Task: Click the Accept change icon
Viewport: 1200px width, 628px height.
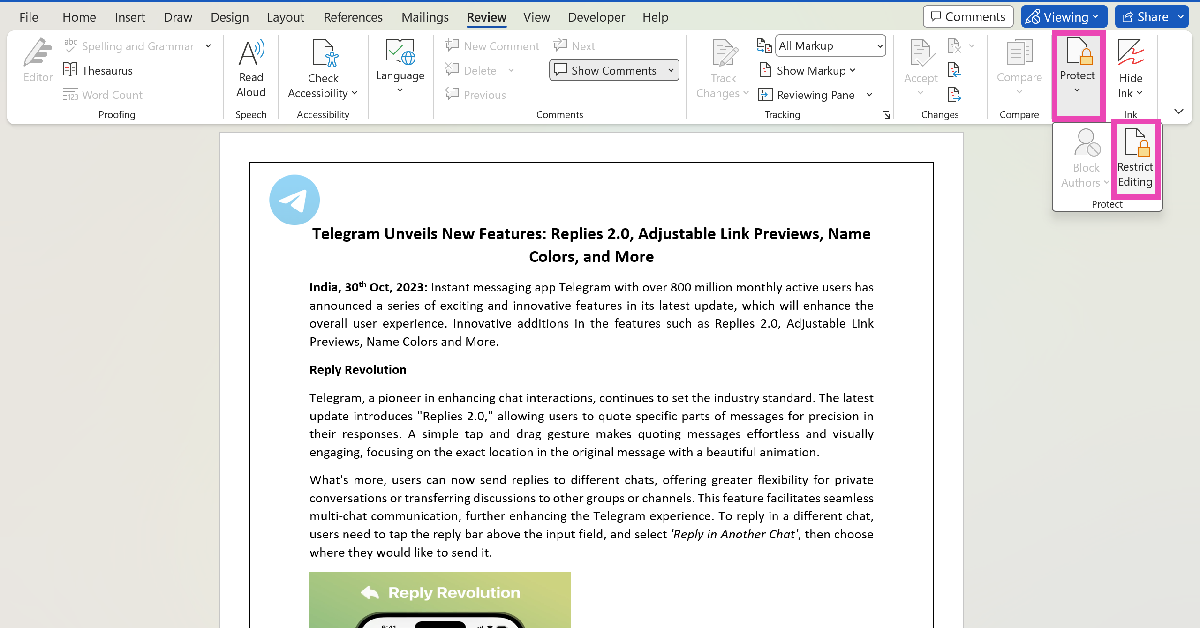Action: (921, 54)
